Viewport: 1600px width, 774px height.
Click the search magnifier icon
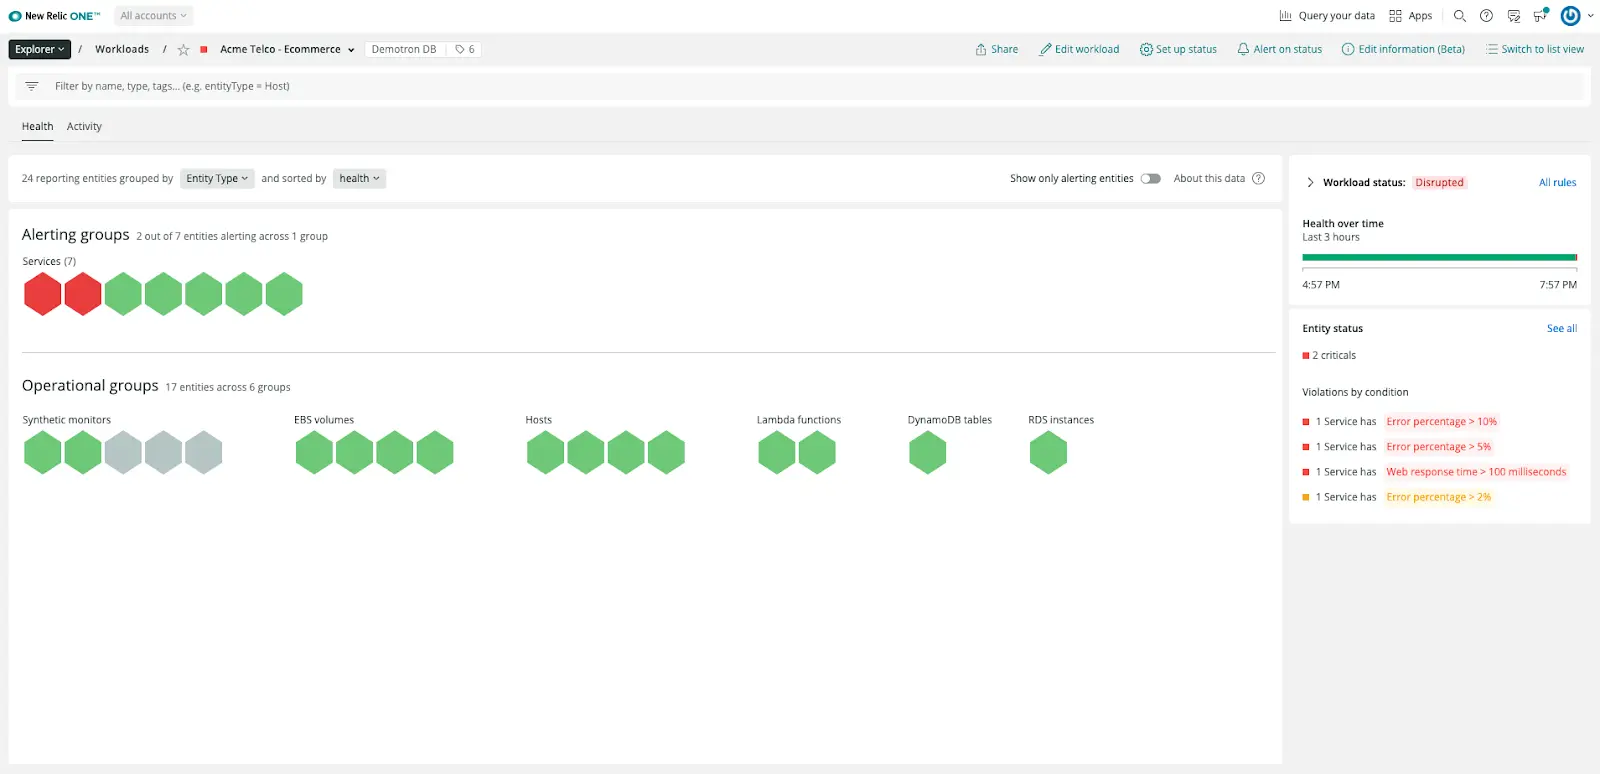[1460, 16]
